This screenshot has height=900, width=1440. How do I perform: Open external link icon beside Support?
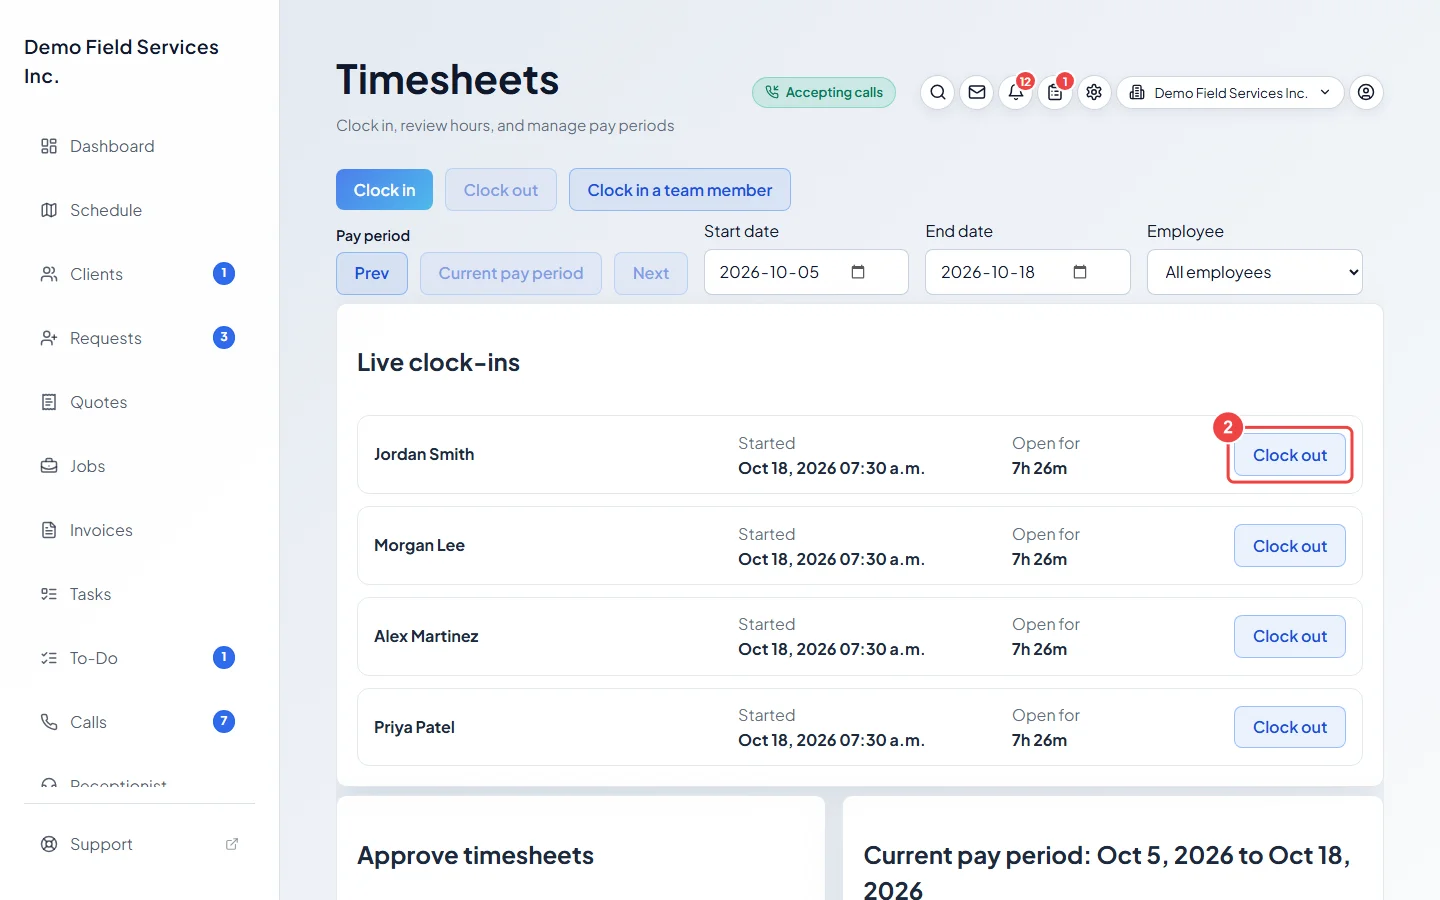pyautogui.click(x=232, y=844)
